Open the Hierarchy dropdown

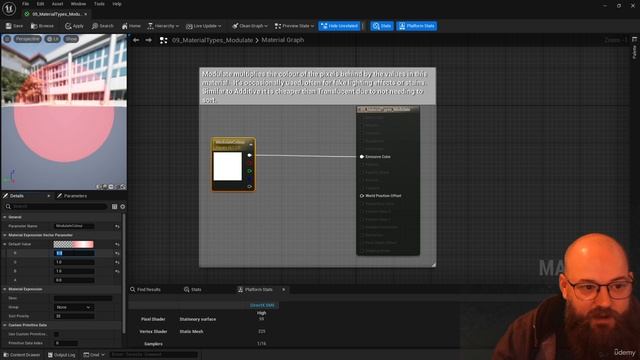[x=163, y=26]
